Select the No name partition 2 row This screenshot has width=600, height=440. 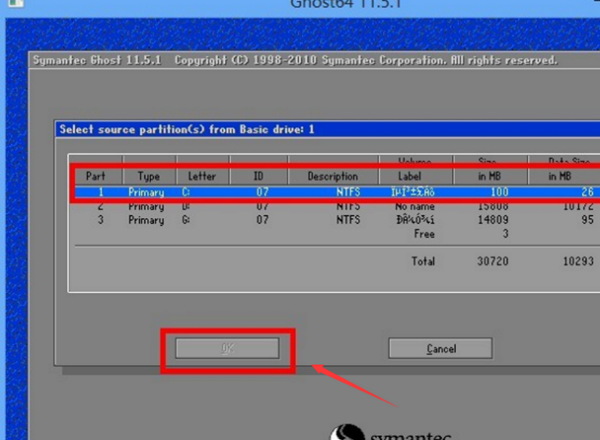click(337, 207)
